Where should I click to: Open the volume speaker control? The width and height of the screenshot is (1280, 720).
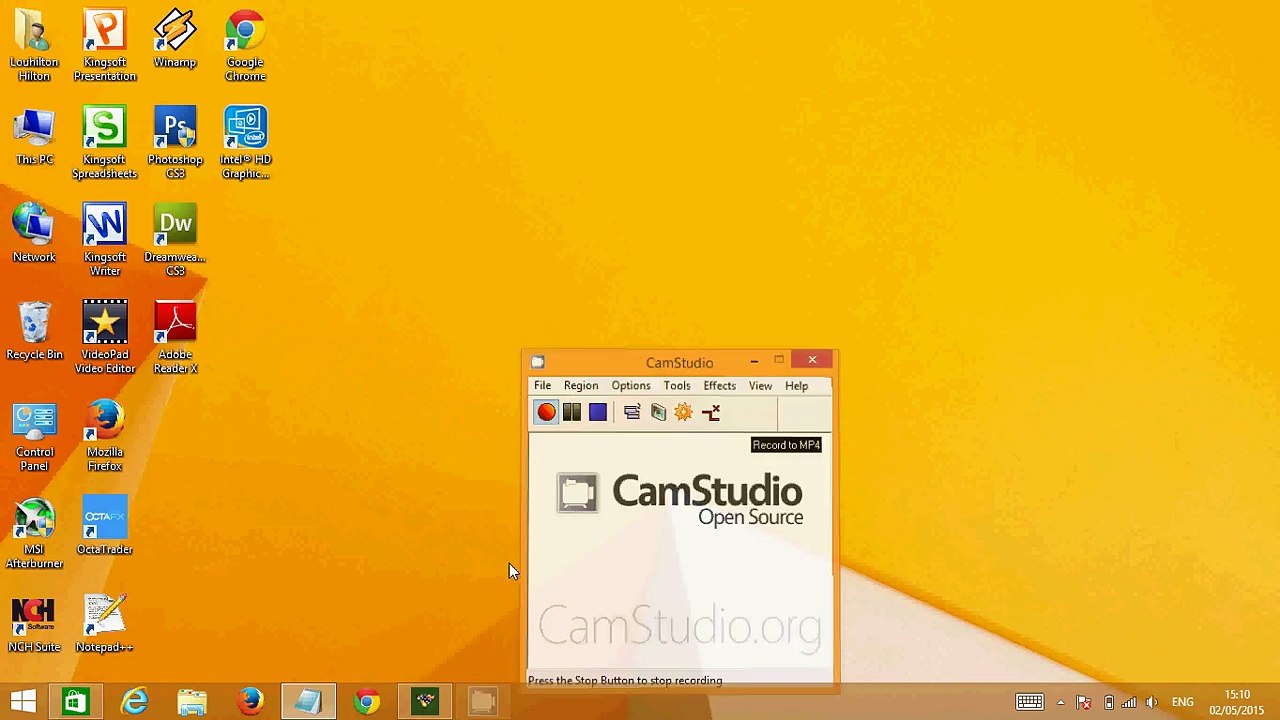click(x=1152, y=702)
